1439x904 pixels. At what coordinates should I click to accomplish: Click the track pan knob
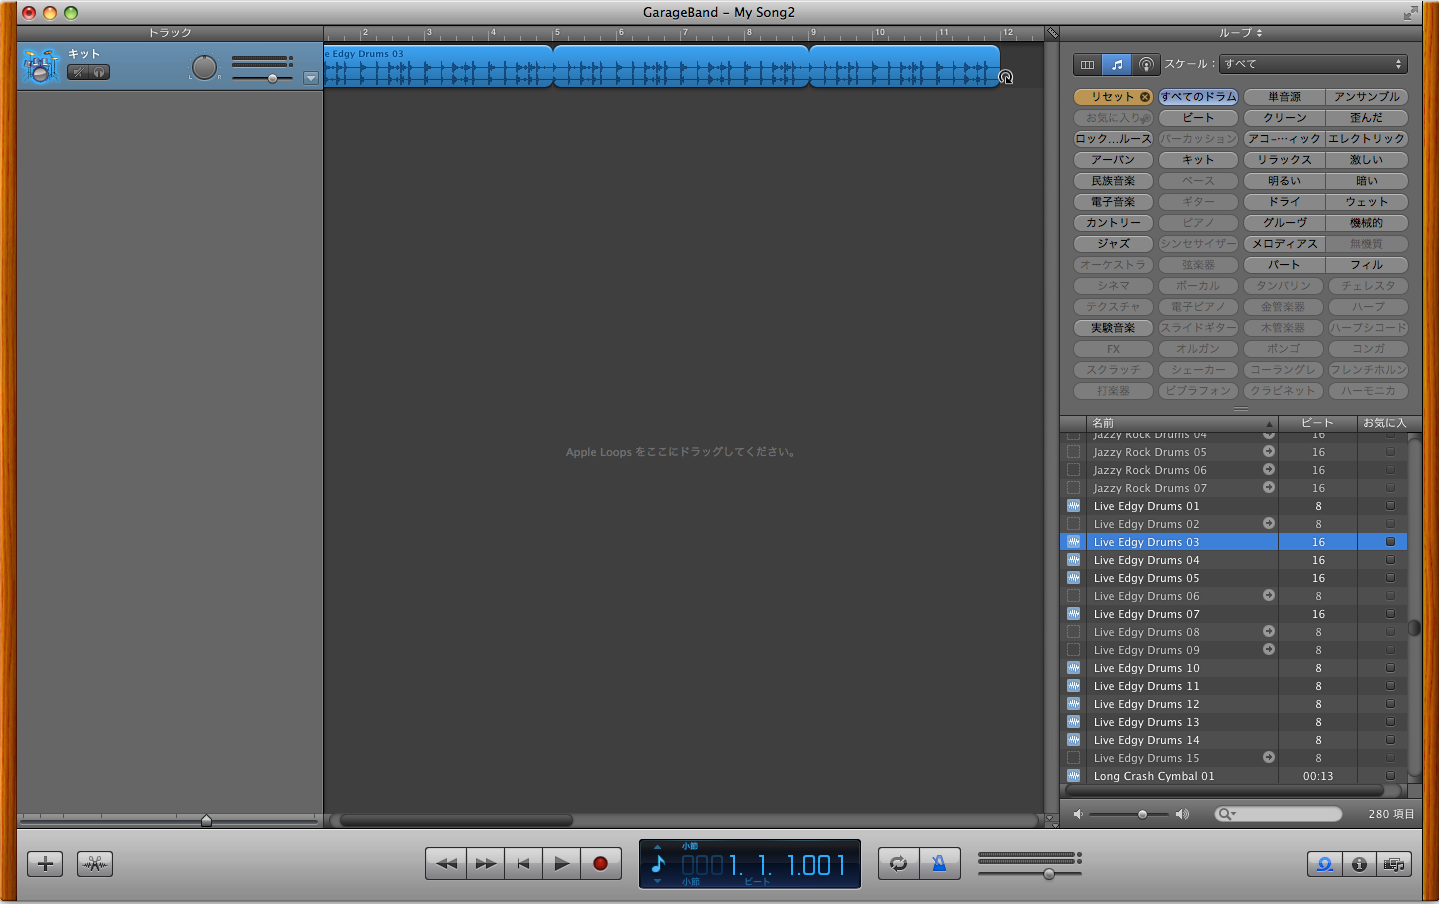click(x=204, y=67)
